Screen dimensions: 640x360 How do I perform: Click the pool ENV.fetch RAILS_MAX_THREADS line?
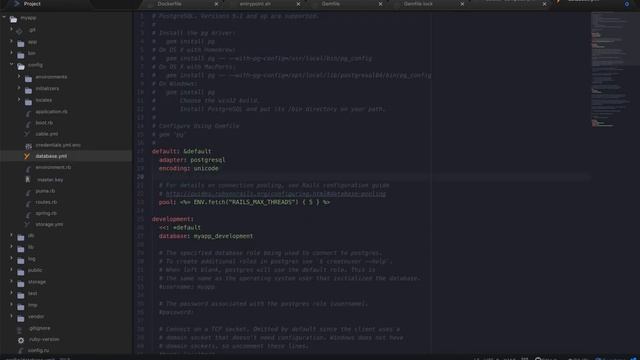(x=244, y=202)
